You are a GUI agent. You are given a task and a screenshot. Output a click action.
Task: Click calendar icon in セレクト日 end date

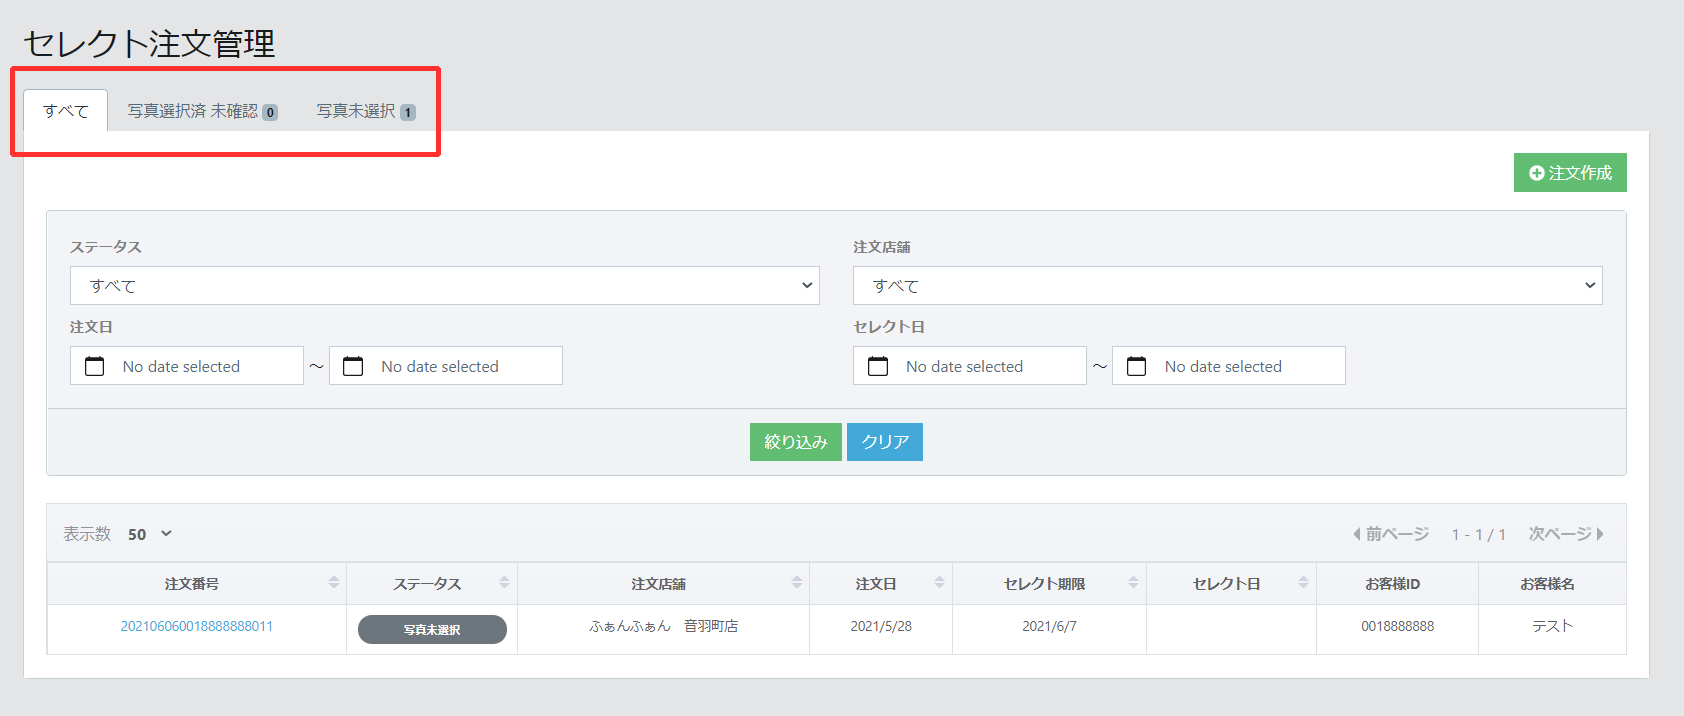click(x=1137, y=366)
